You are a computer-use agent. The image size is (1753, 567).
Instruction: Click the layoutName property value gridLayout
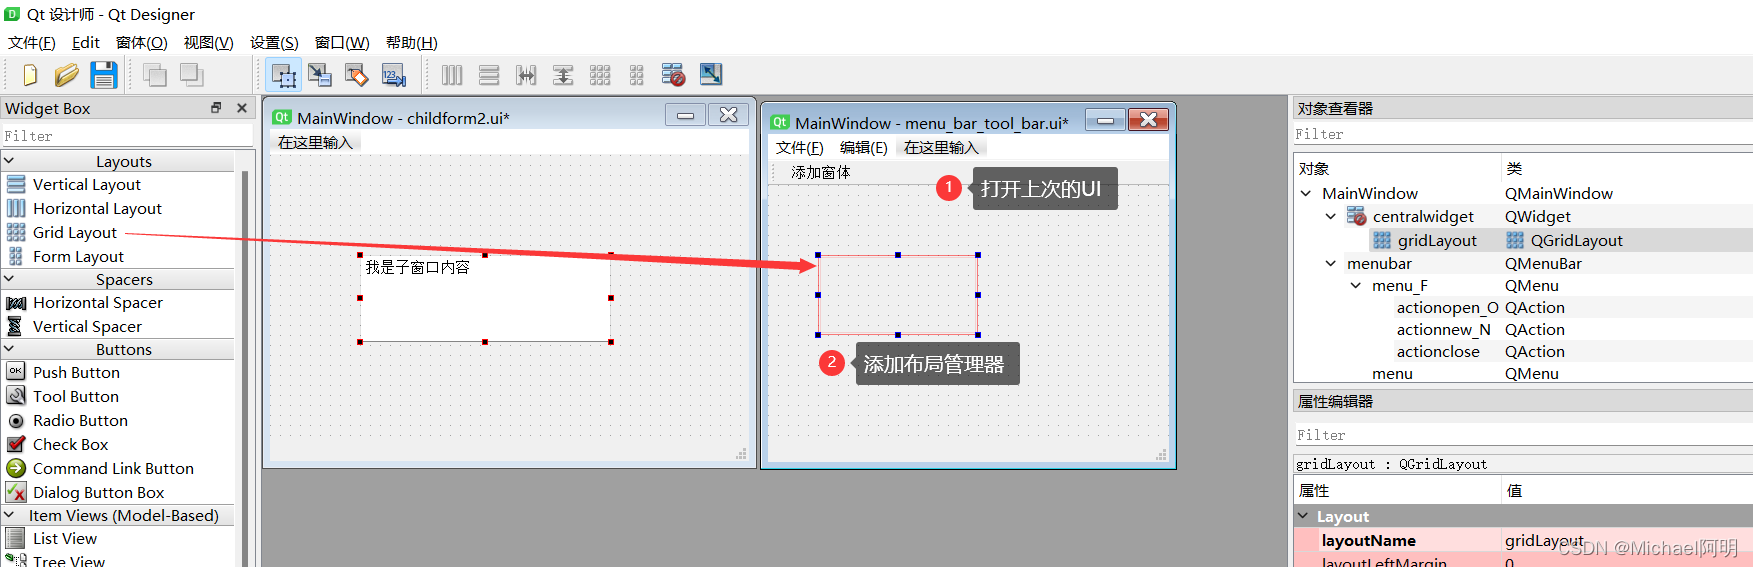[1544, 541]
